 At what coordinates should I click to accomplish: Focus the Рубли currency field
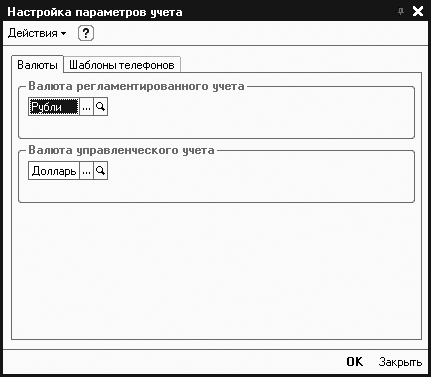54,107
